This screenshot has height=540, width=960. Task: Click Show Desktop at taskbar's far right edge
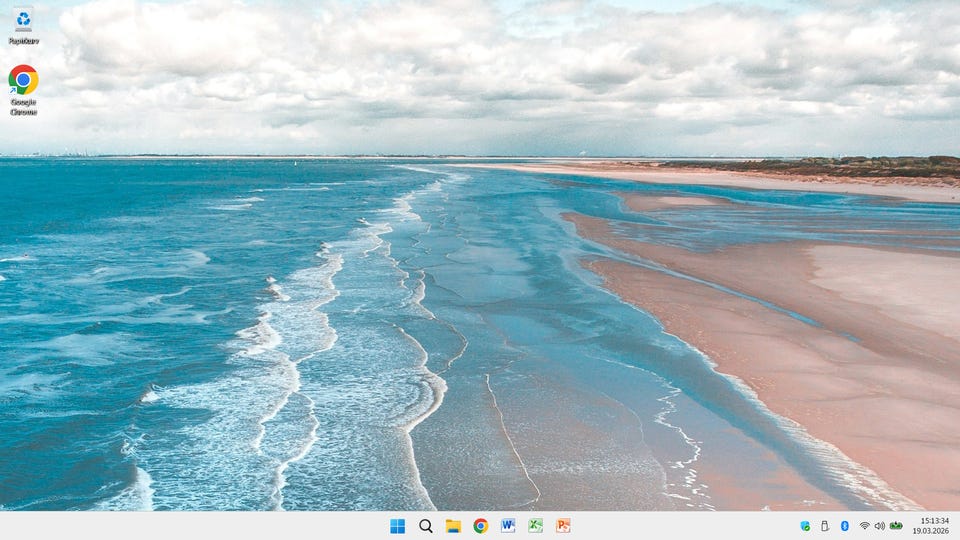(957, 526)
